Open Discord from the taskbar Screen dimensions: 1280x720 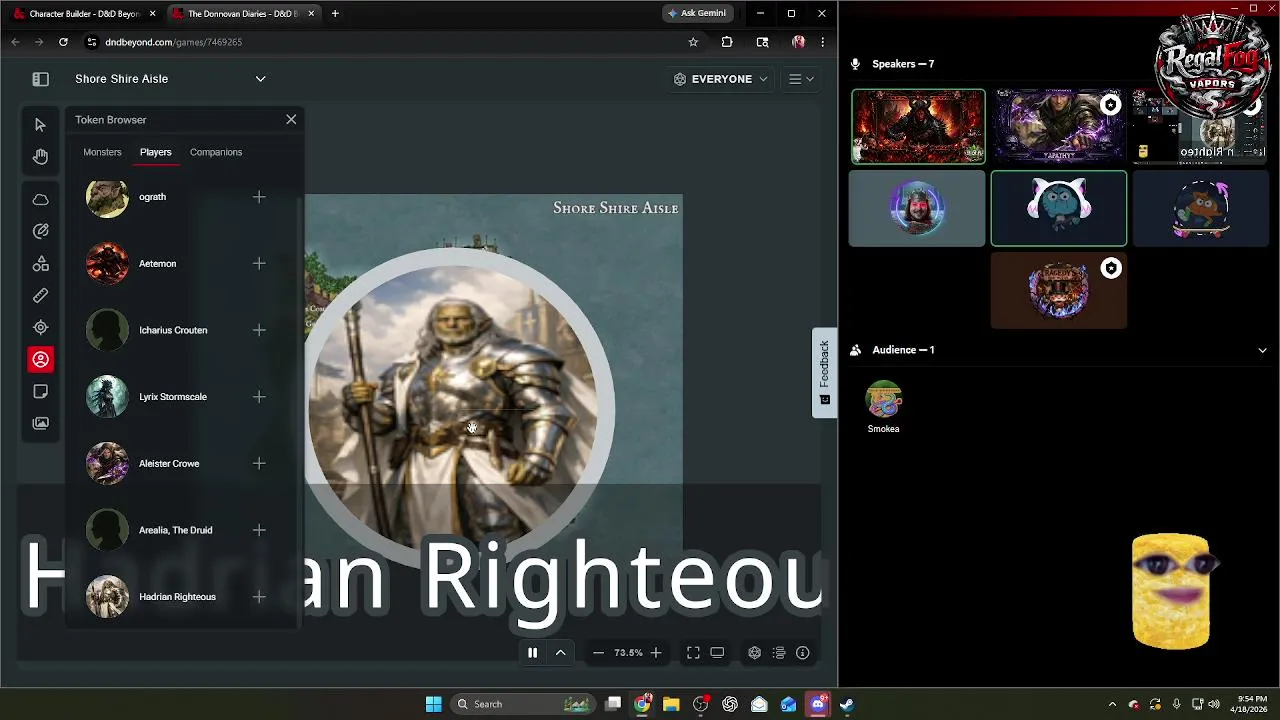818,704
